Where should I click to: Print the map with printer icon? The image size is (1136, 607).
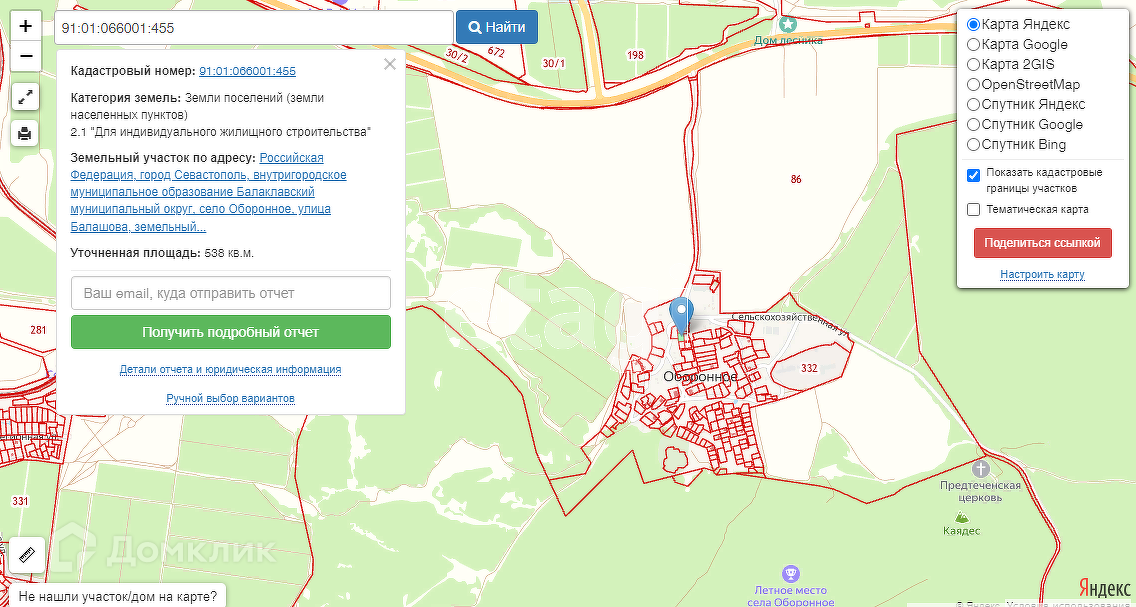pos(25,133)
